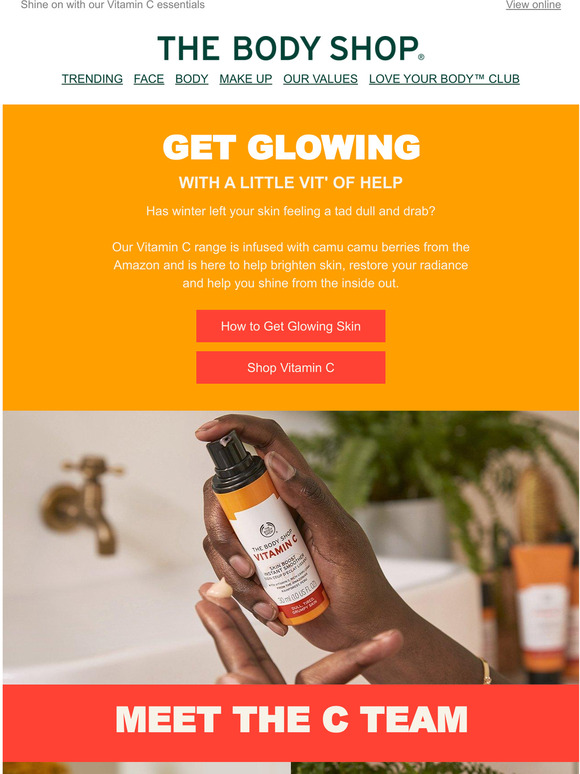Click the GET GLOWING headline
The height and width of the screenshot is (774, 580).
point(291,147)
